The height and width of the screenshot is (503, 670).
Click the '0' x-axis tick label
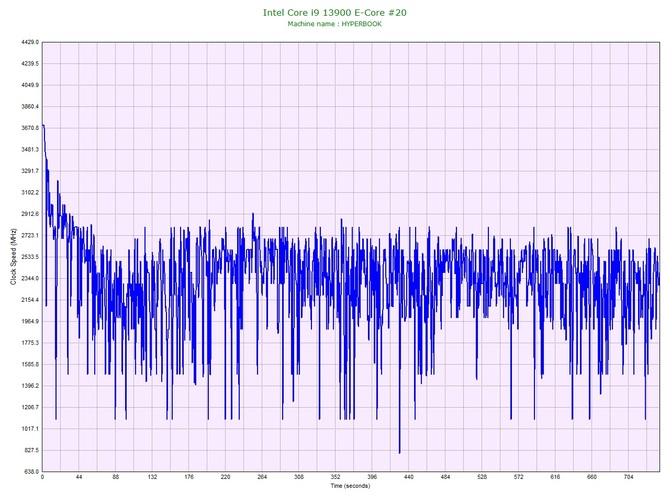tap(42, 477)
